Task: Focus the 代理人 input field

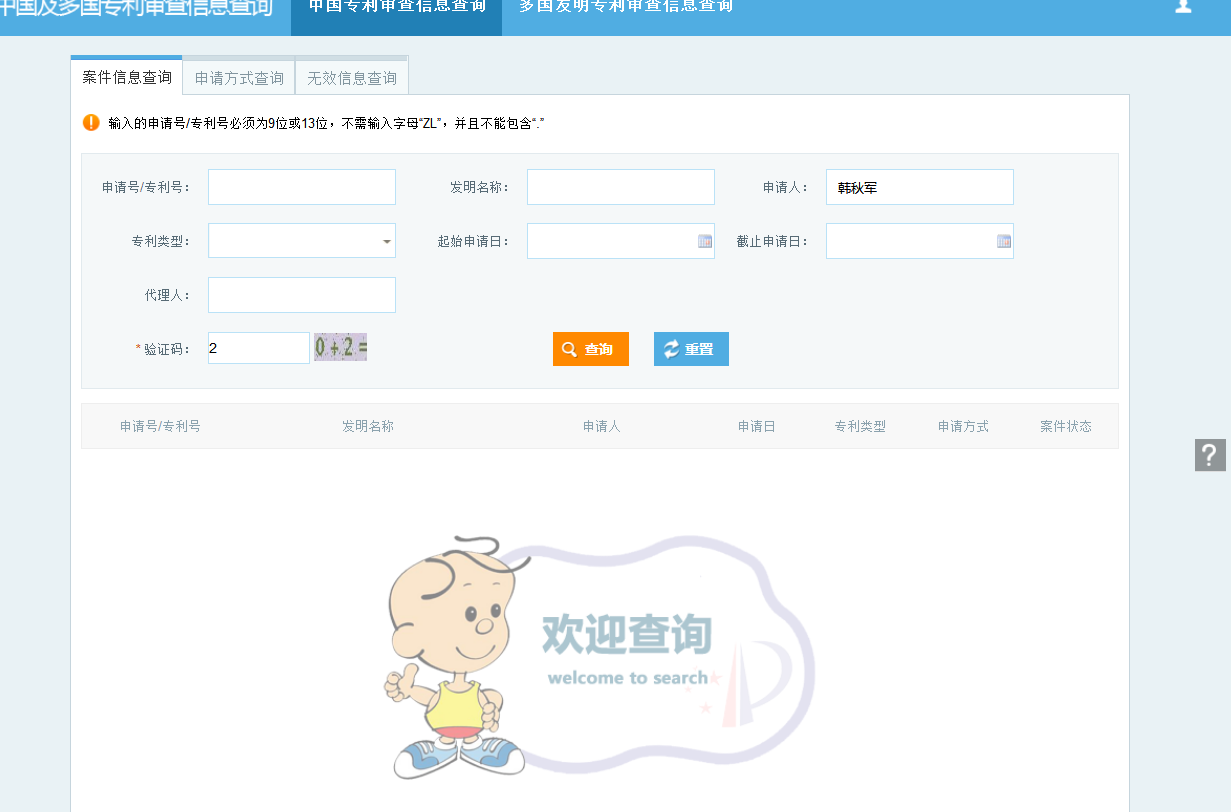Action: 301,295
